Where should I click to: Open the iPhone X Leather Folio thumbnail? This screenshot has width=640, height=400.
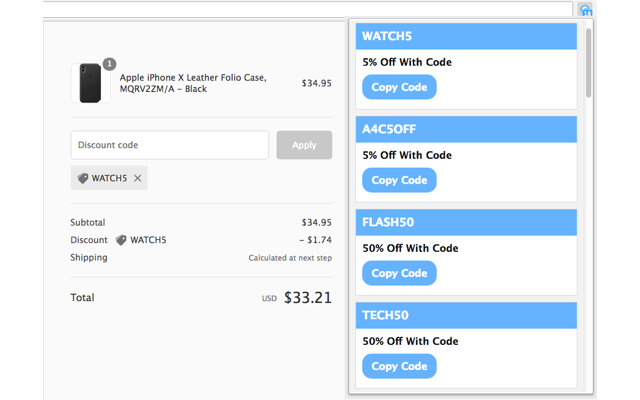pyautogui.click(x=91, y=83)
